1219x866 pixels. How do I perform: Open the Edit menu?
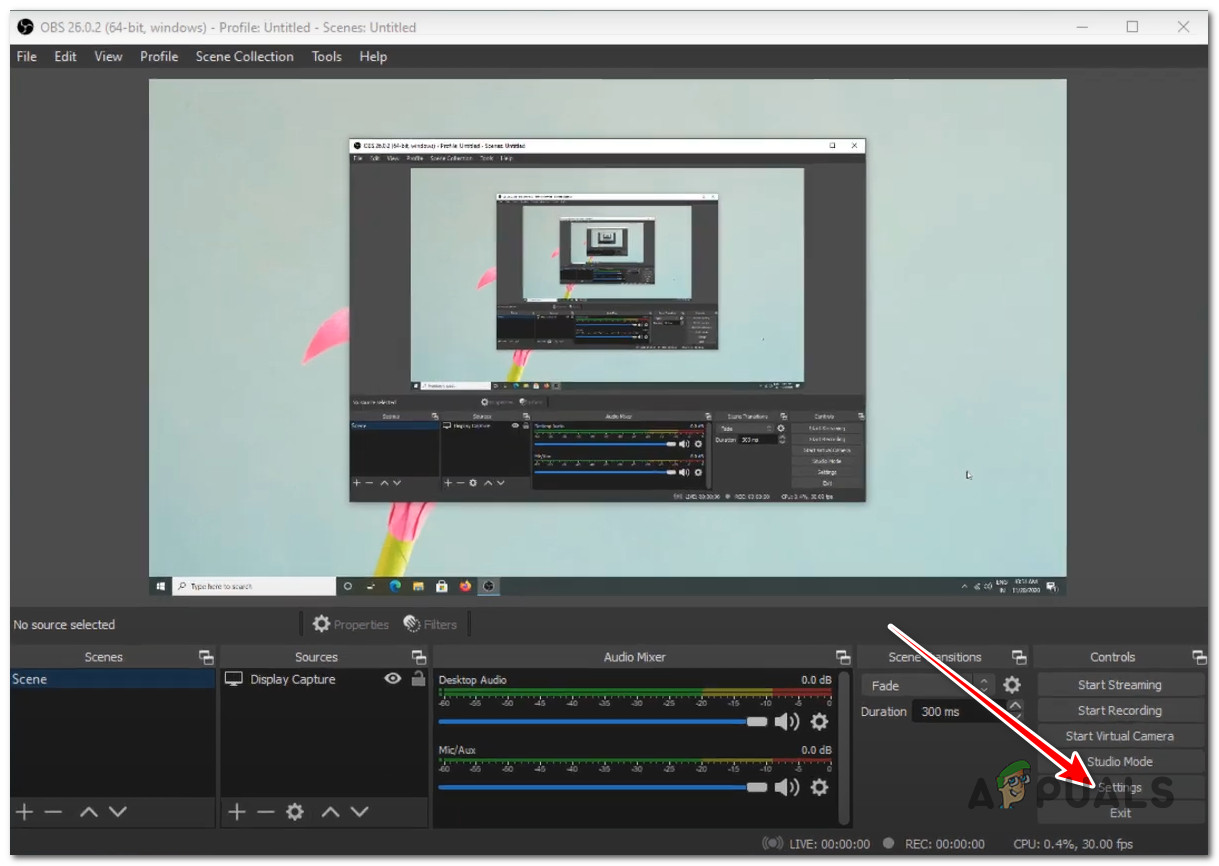click(x=65, y=56)
